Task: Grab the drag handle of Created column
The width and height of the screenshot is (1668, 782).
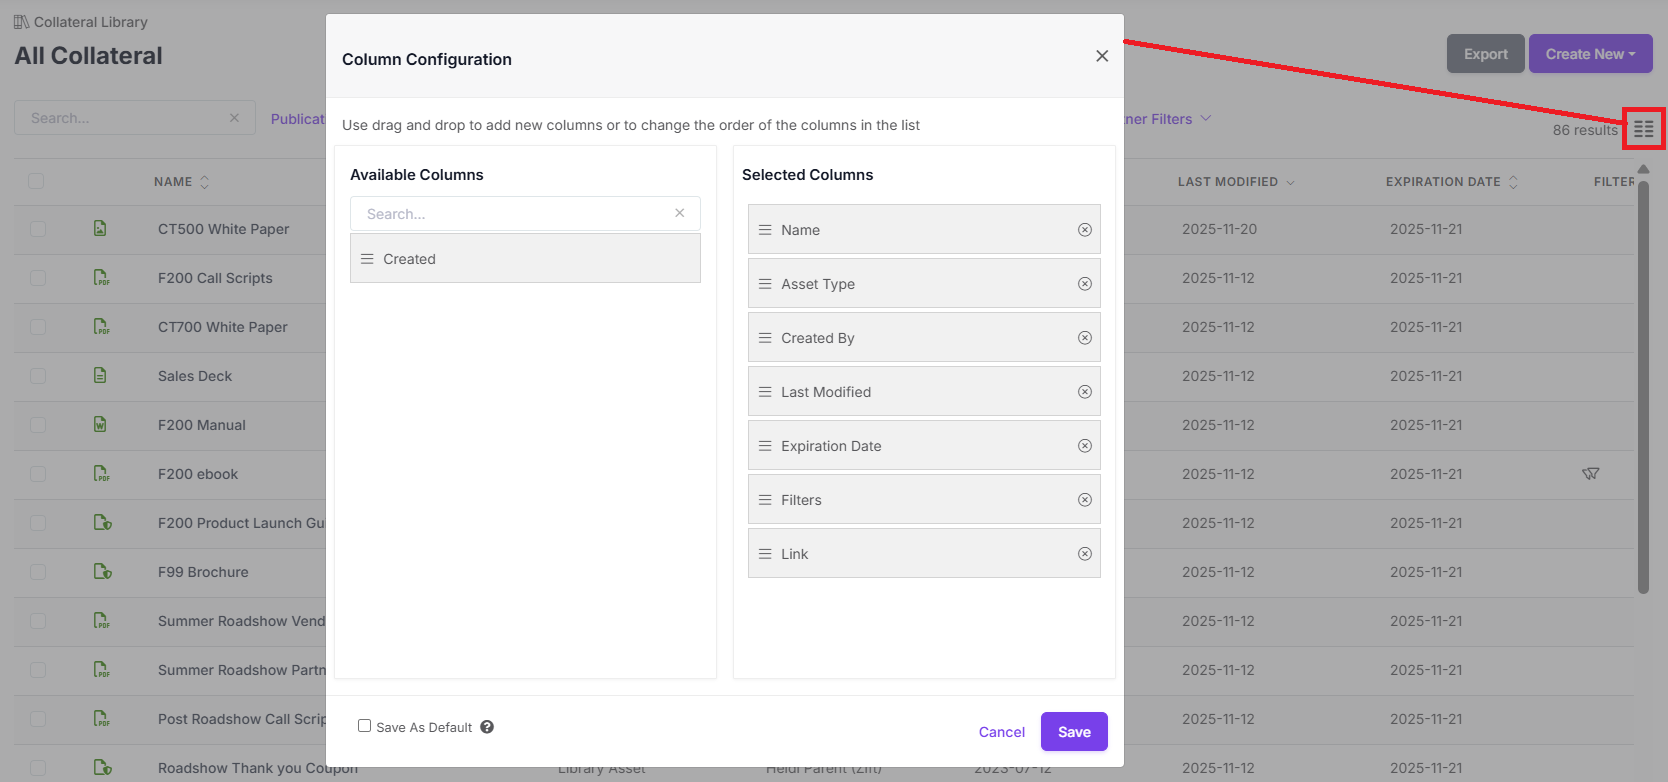Action: [367, 259]
